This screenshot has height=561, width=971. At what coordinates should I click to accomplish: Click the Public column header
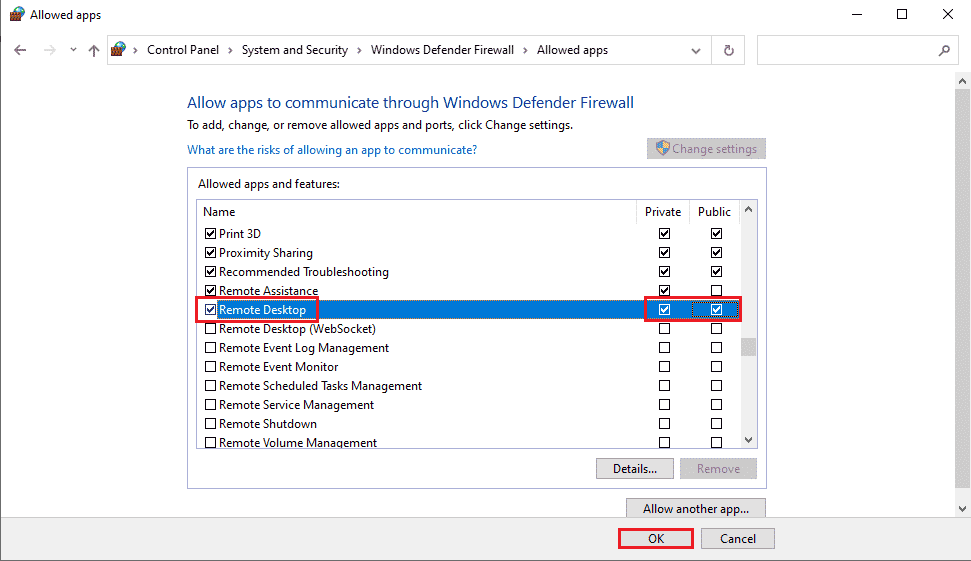[x=714, y=212]
